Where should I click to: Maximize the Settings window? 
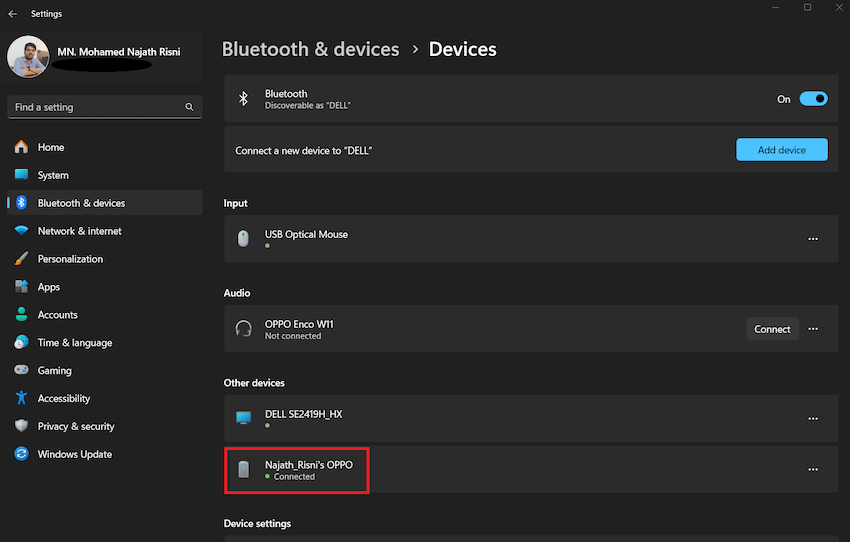click(x=807, y=7)
